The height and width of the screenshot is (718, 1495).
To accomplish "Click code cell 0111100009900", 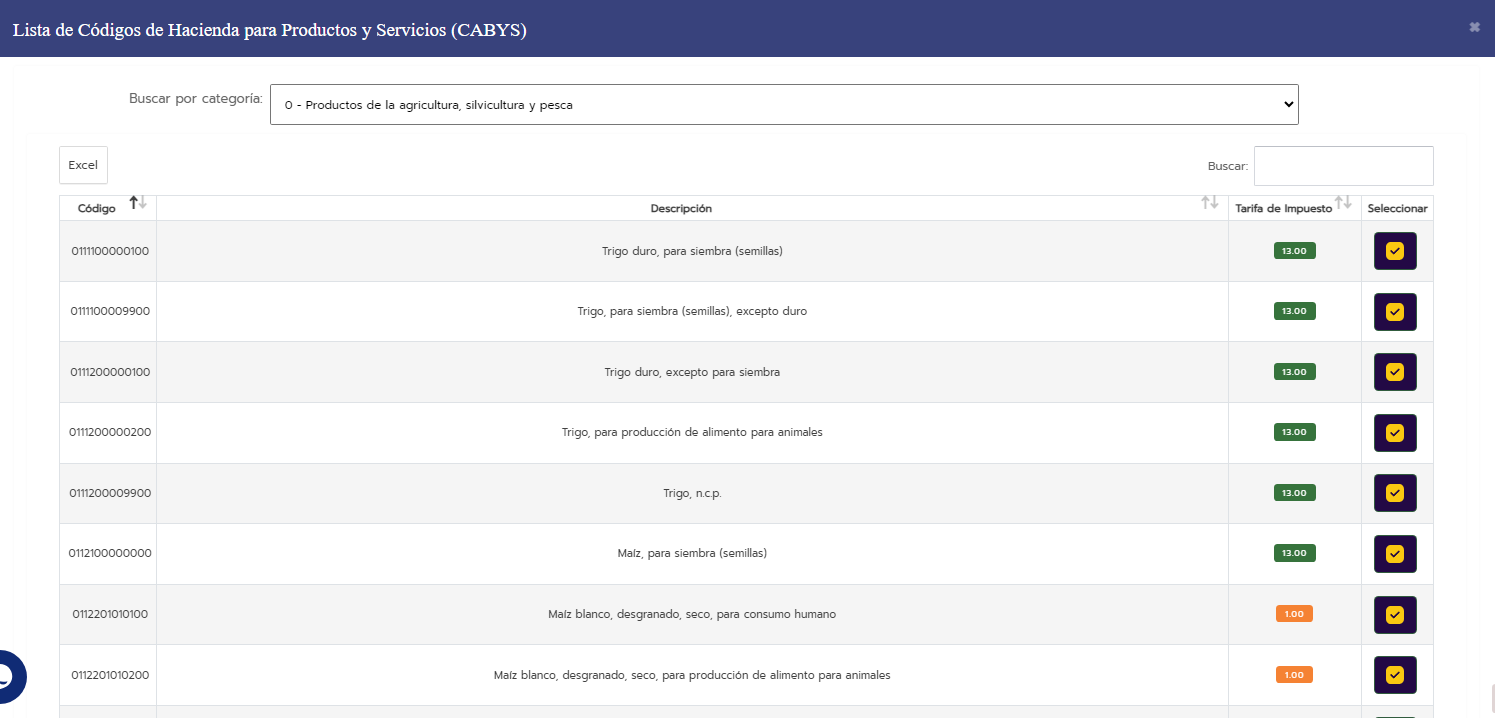I will [110, 311].
